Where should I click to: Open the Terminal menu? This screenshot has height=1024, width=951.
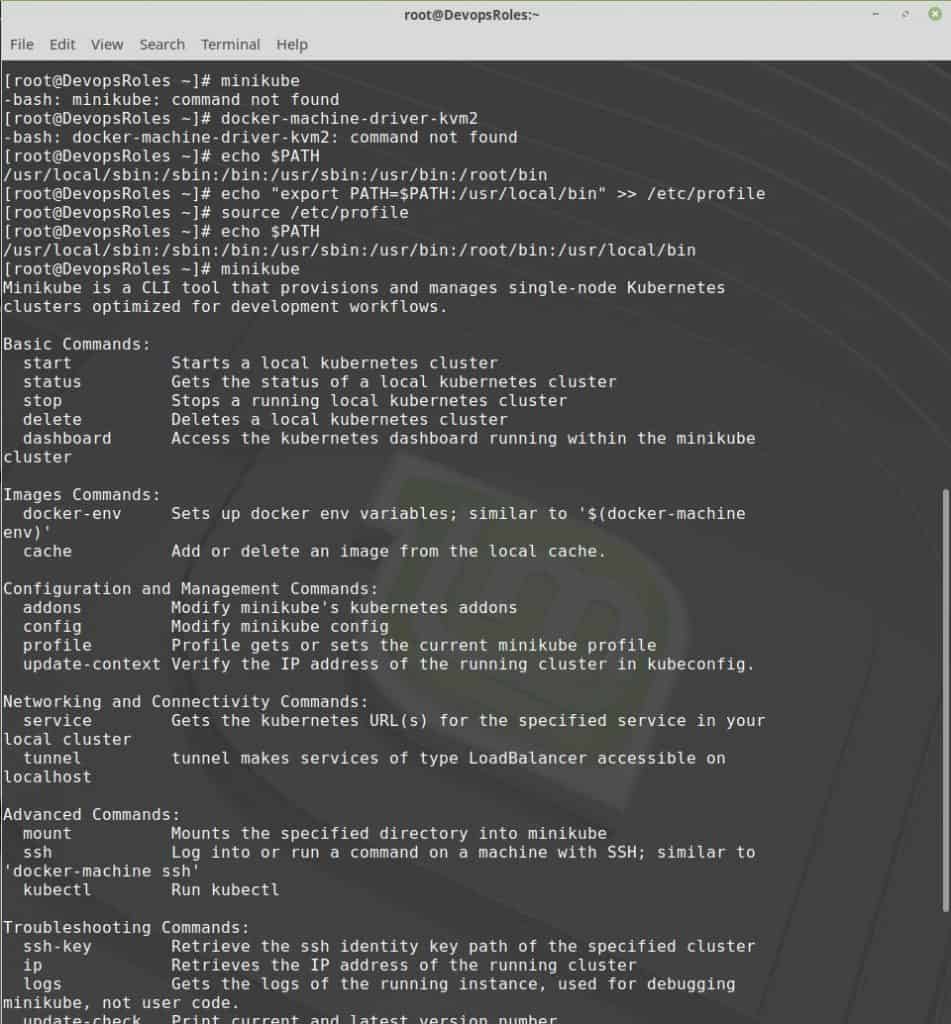[x=230, y=44]
